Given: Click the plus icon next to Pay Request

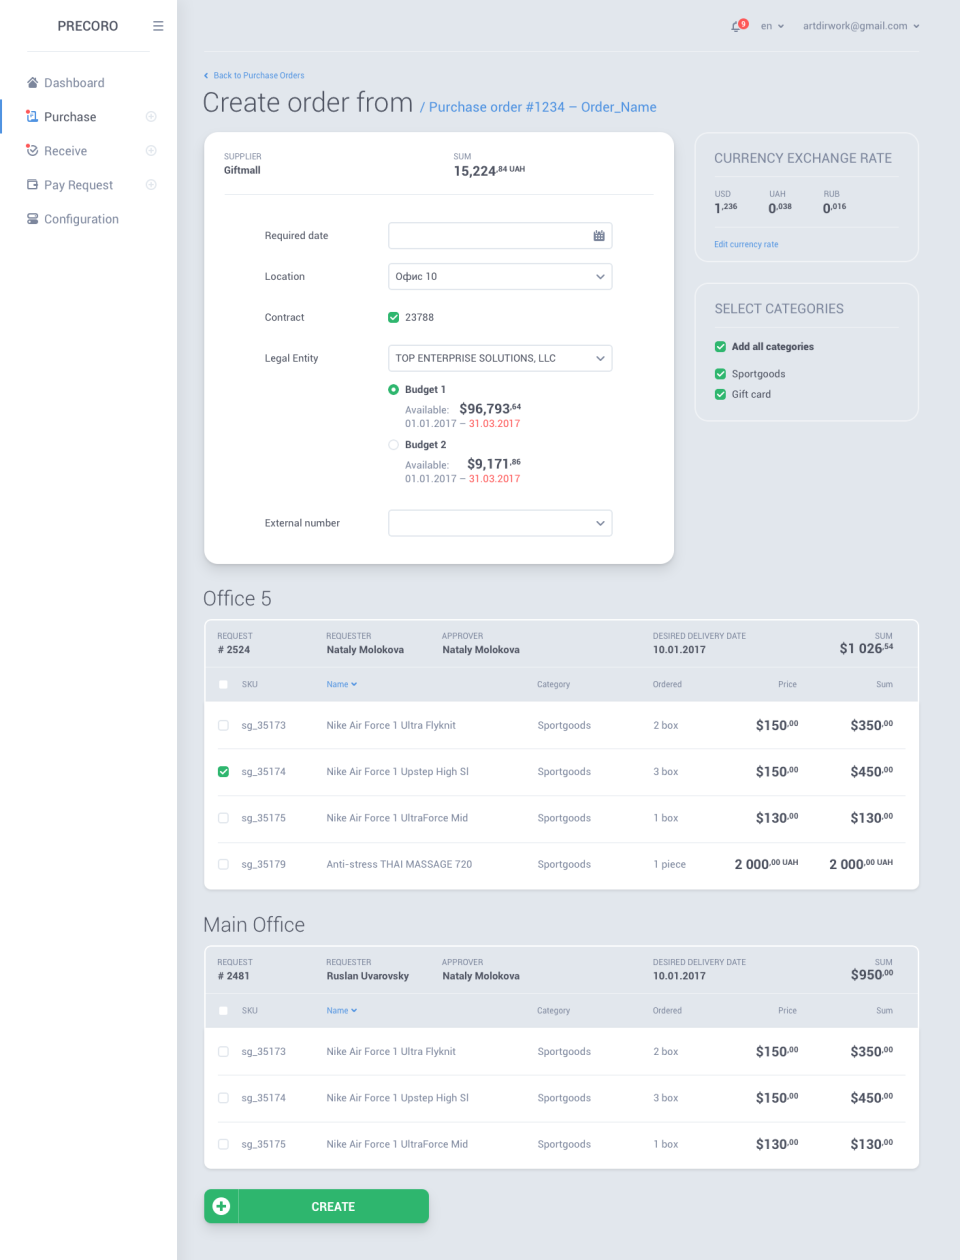Looking at the screenshot, I should 151,185.
